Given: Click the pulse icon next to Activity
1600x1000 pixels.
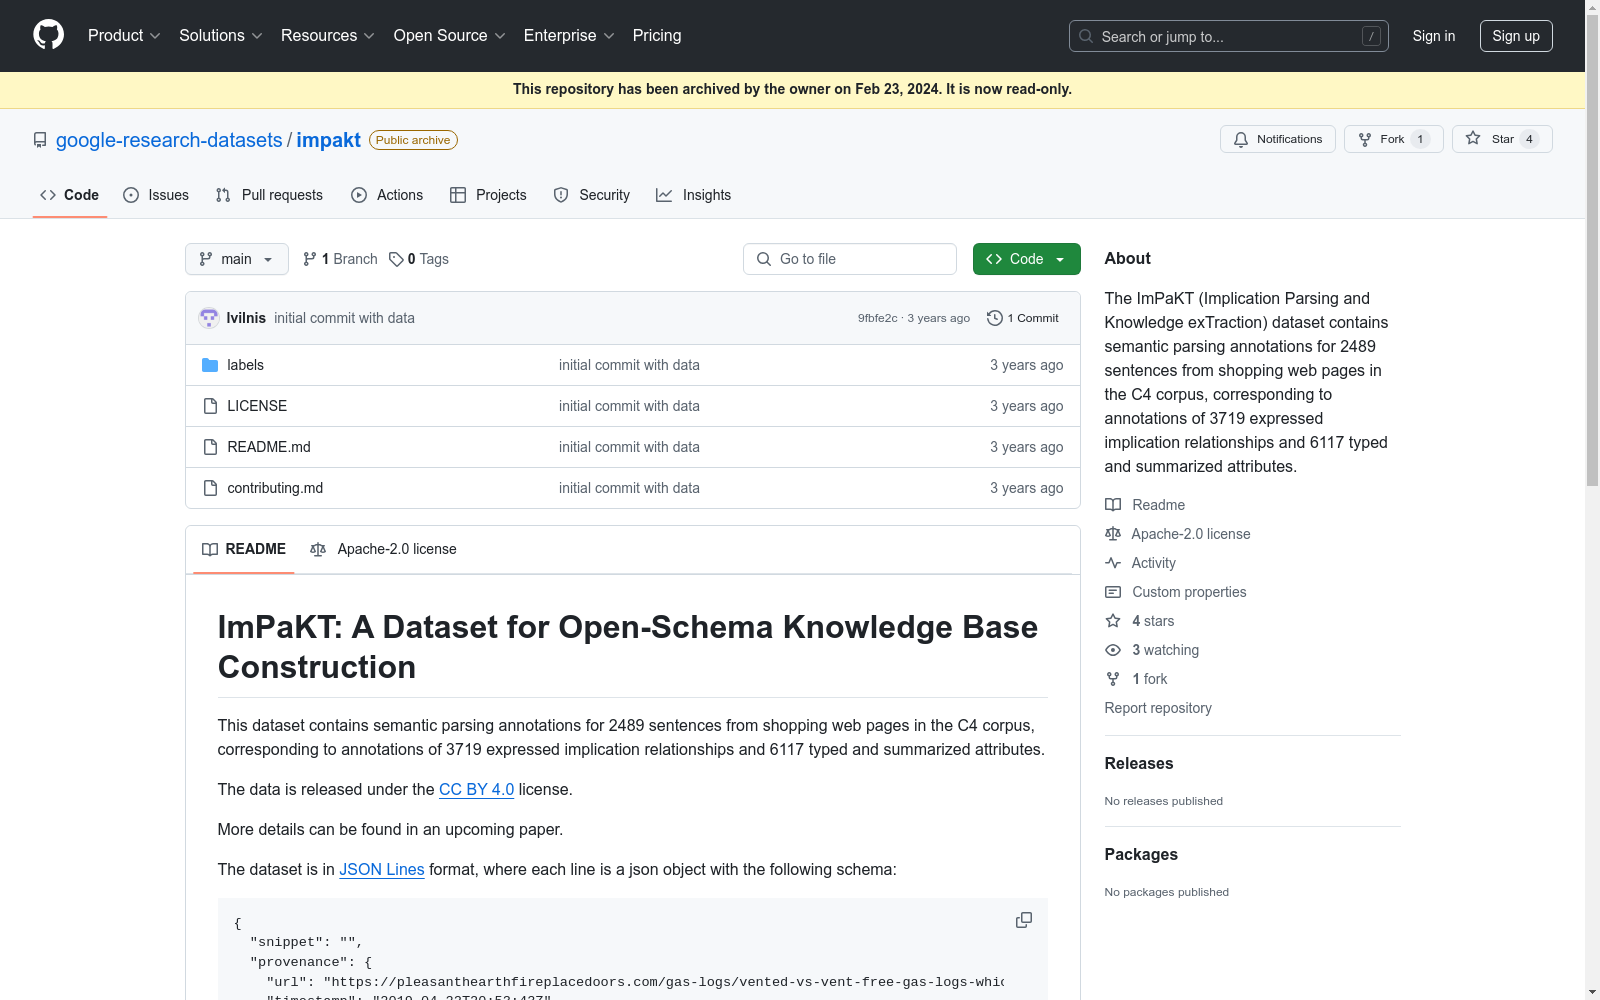Looking at the screenshot, I should [1113, 563].
